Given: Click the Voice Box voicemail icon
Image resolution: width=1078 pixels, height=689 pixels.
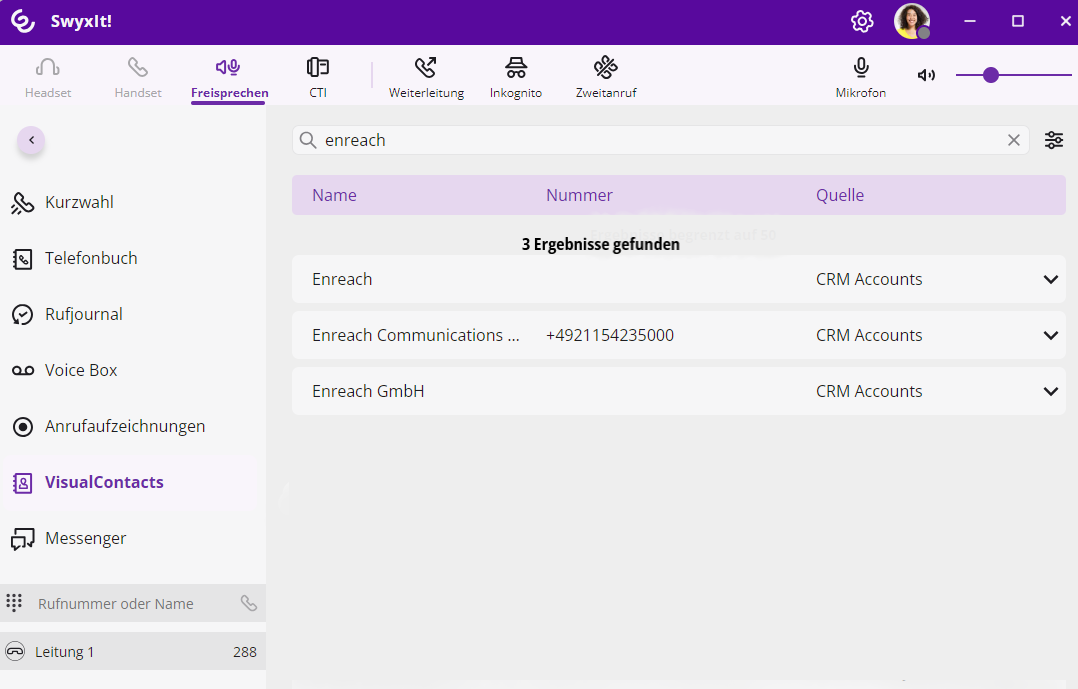Looking at the screenshot, I should (23, 371).
